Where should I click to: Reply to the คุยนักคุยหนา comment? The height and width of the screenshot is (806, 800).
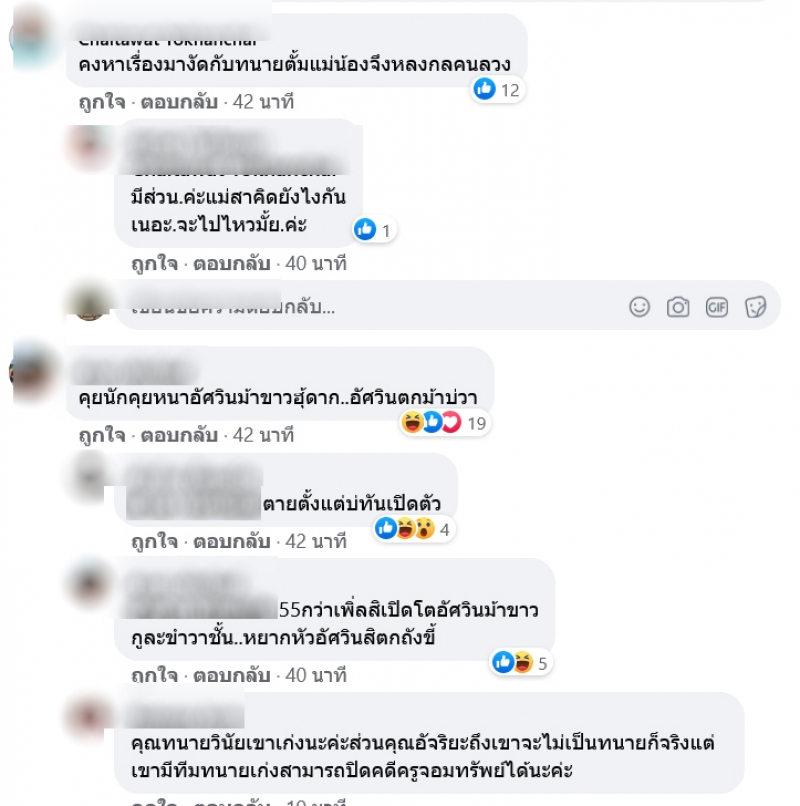[x=179, y=435]
